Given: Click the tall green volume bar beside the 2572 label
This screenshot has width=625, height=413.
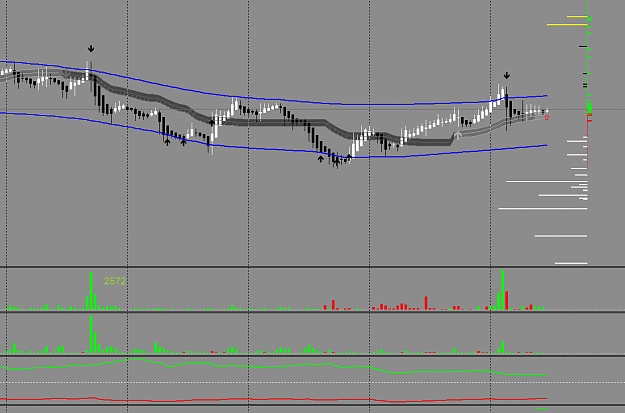Looking at the screenshot, I should [91, 291].
